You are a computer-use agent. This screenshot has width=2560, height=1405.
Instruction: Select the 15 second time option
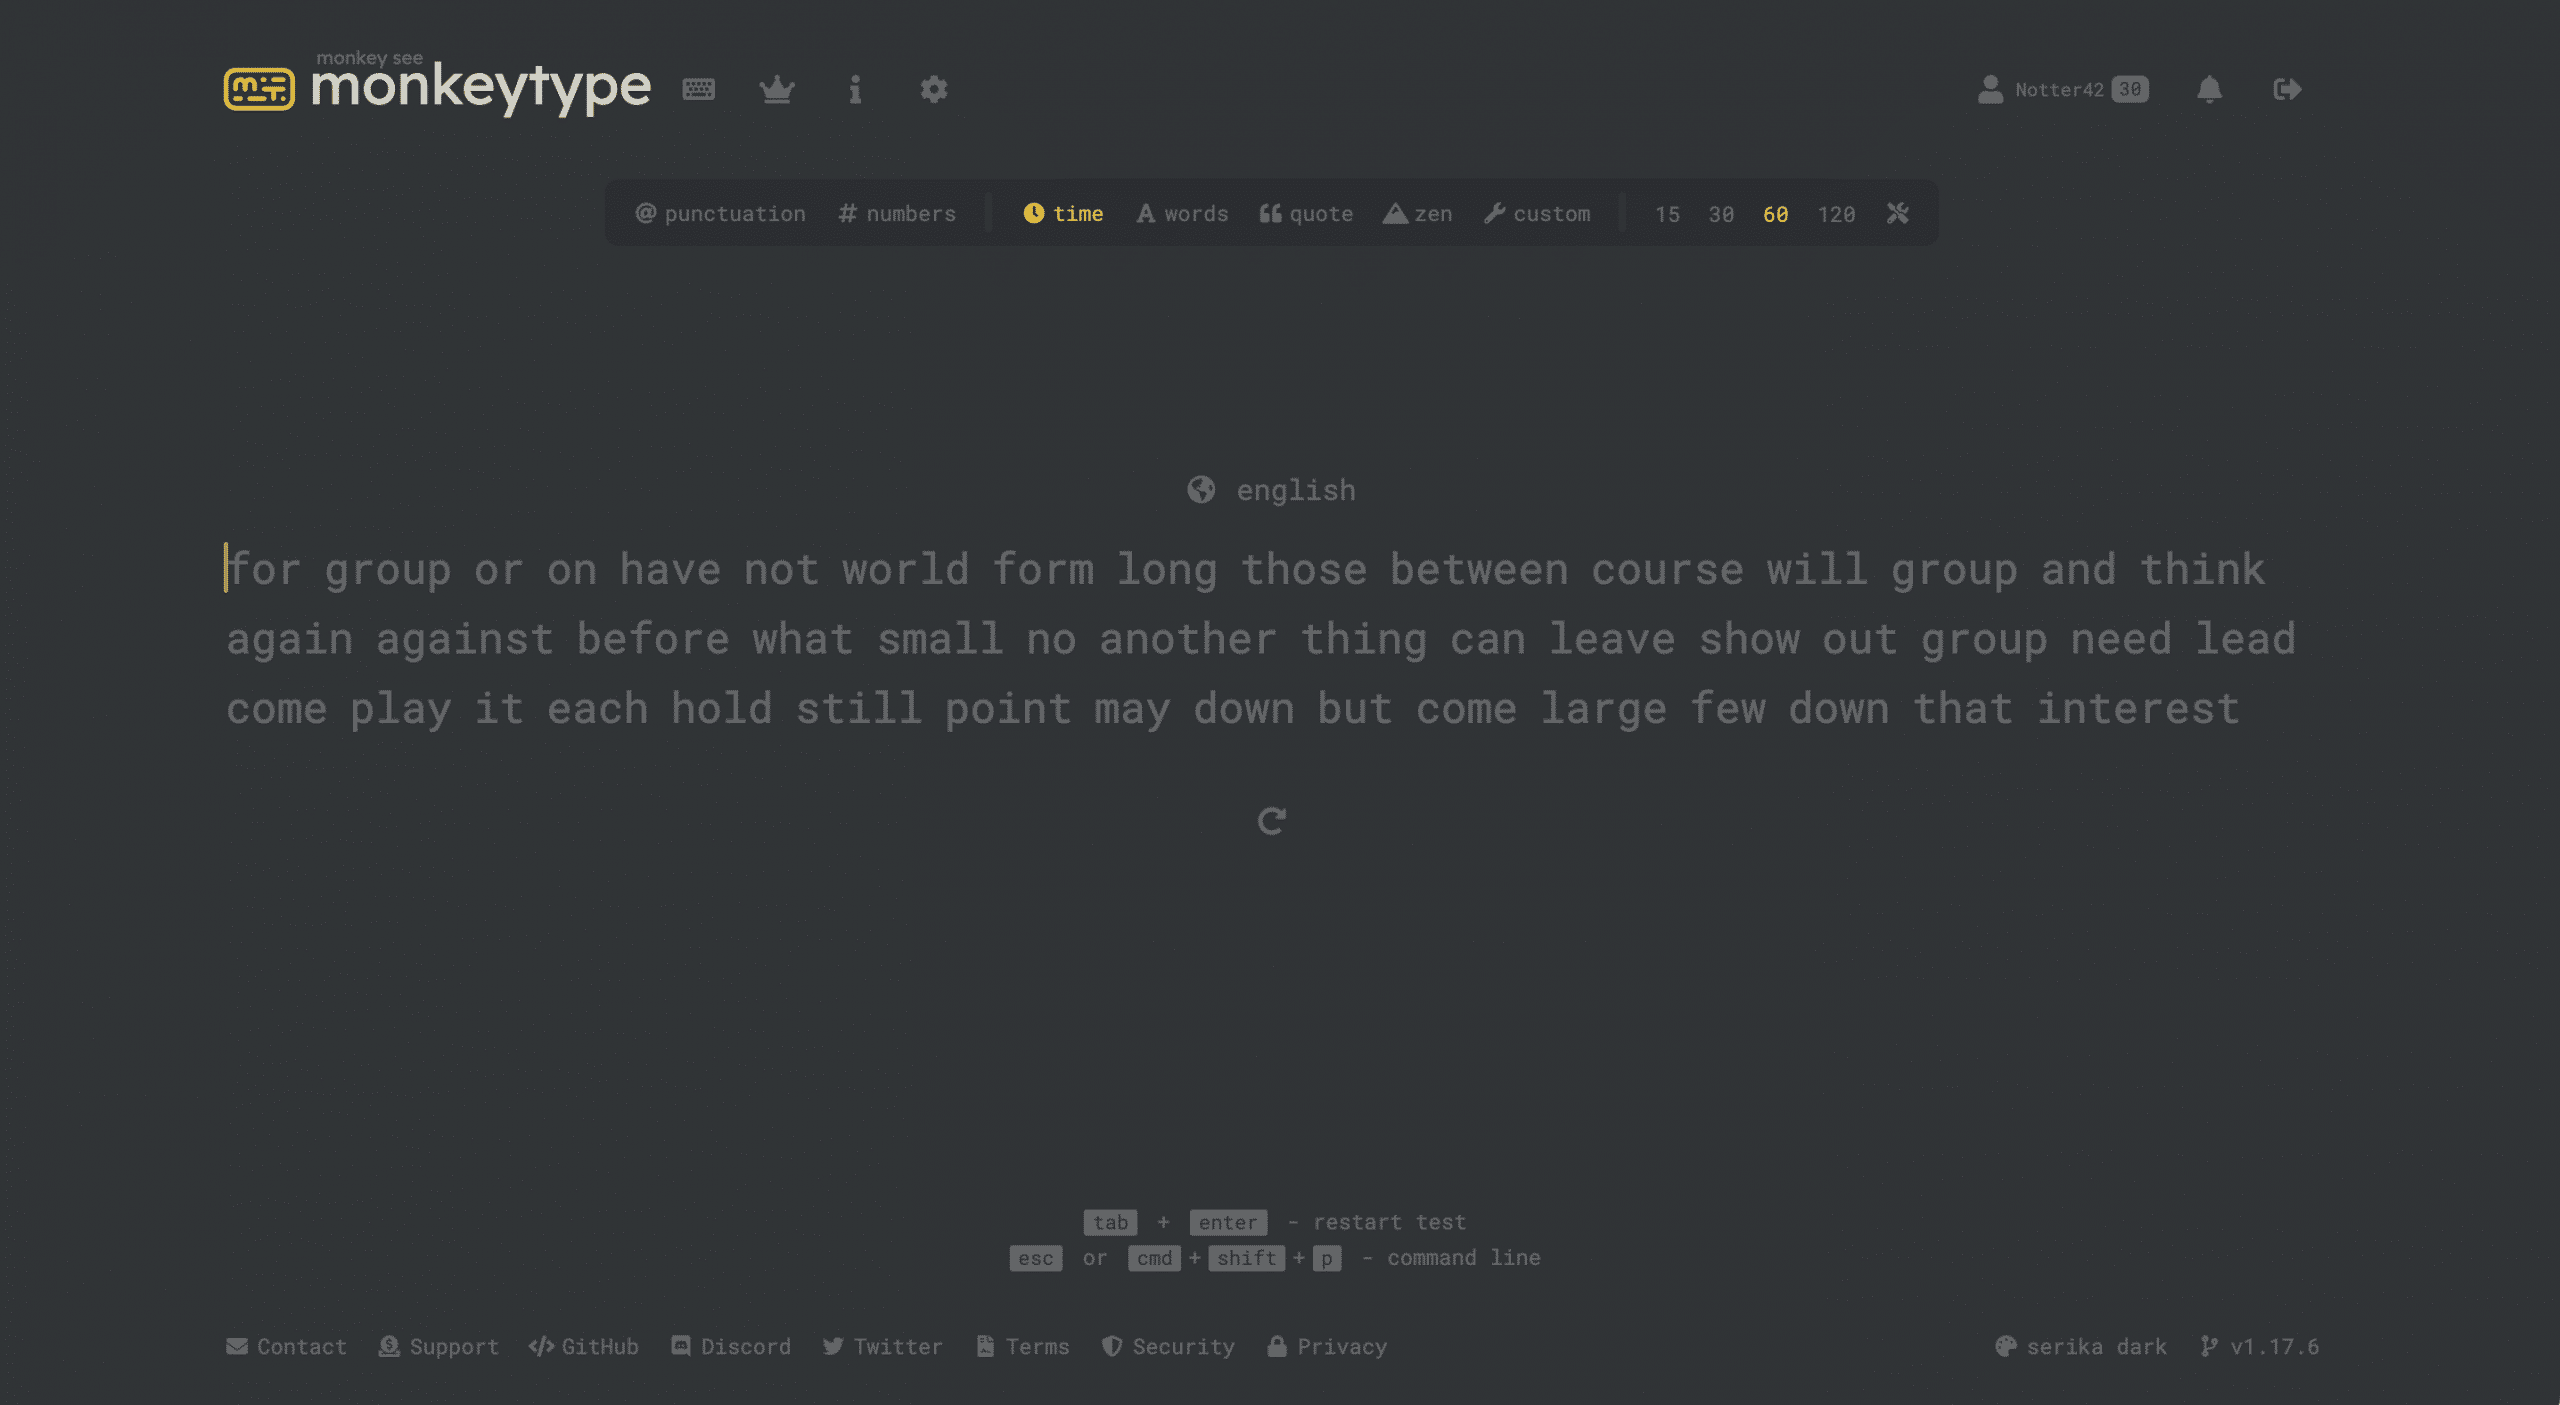tap(1666, 213)
